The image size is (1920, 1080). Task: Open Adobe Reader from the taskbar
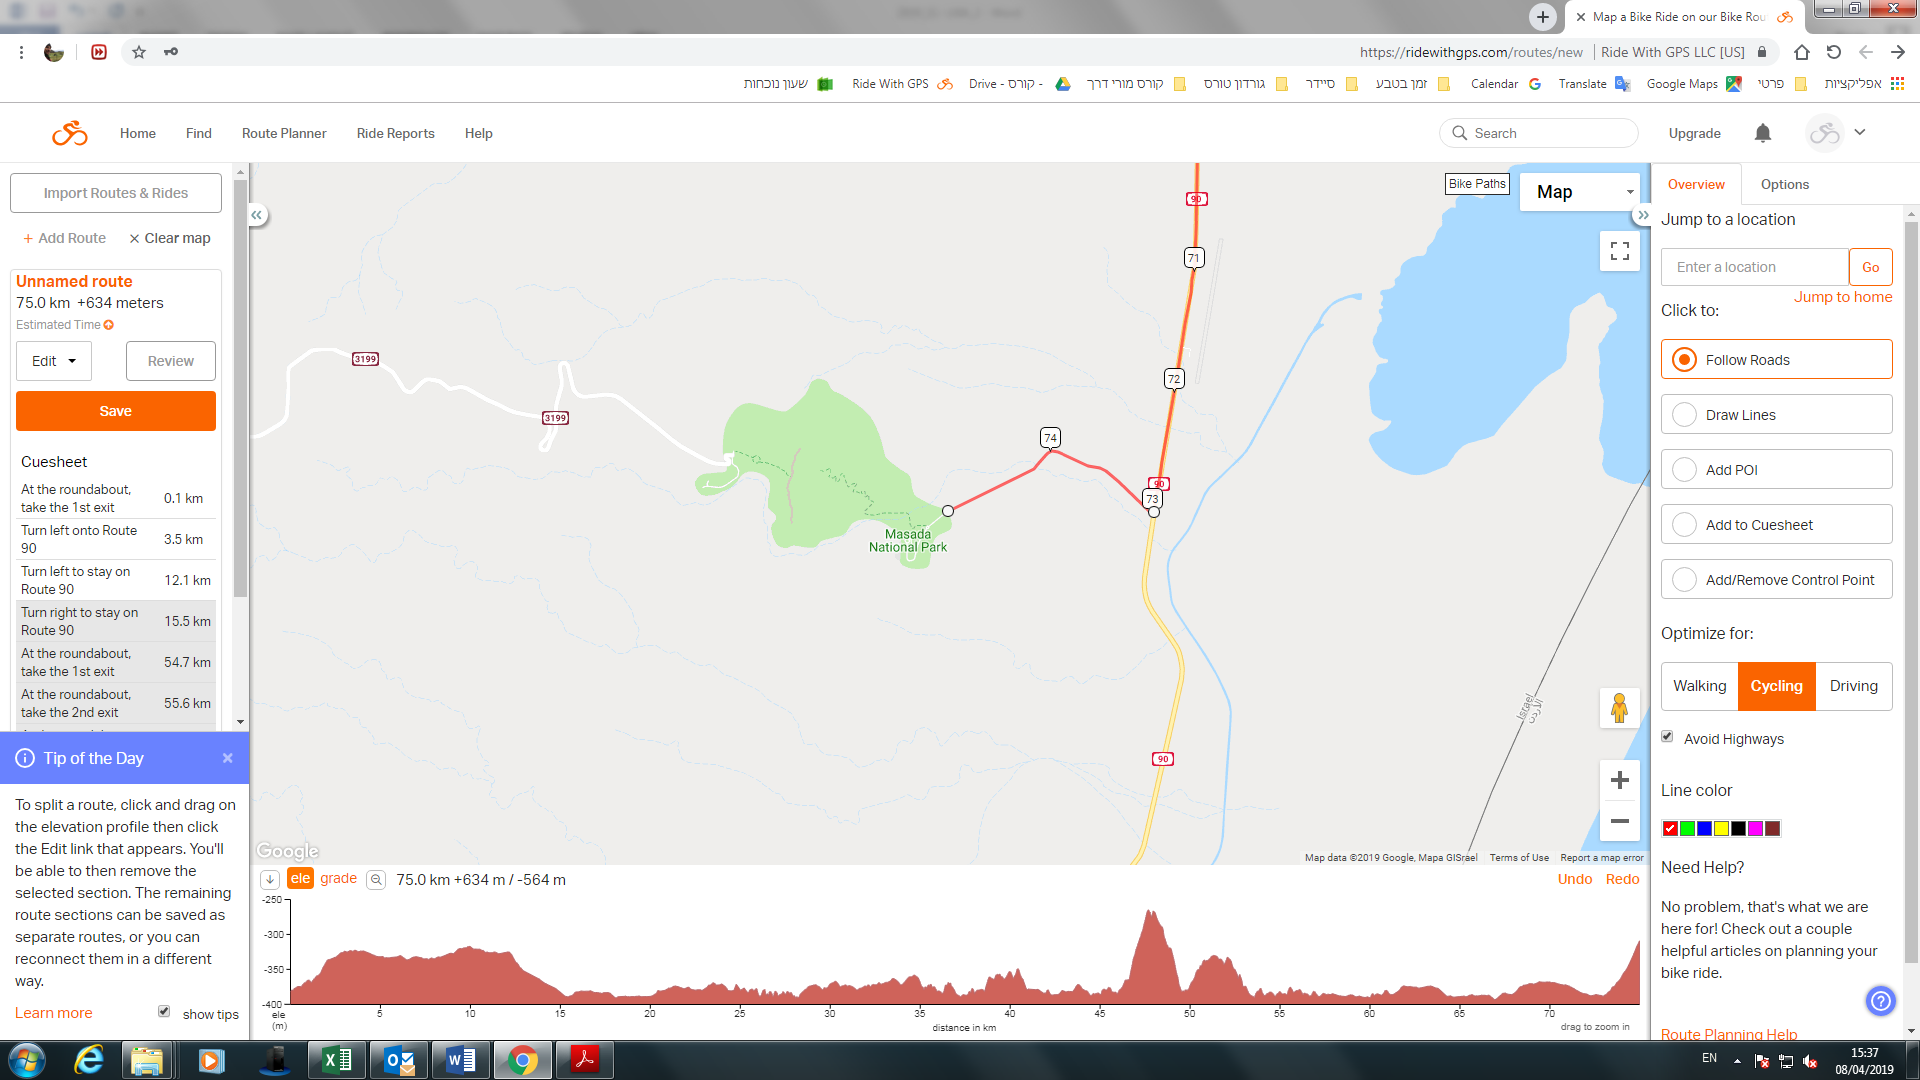click(585, 1060)
